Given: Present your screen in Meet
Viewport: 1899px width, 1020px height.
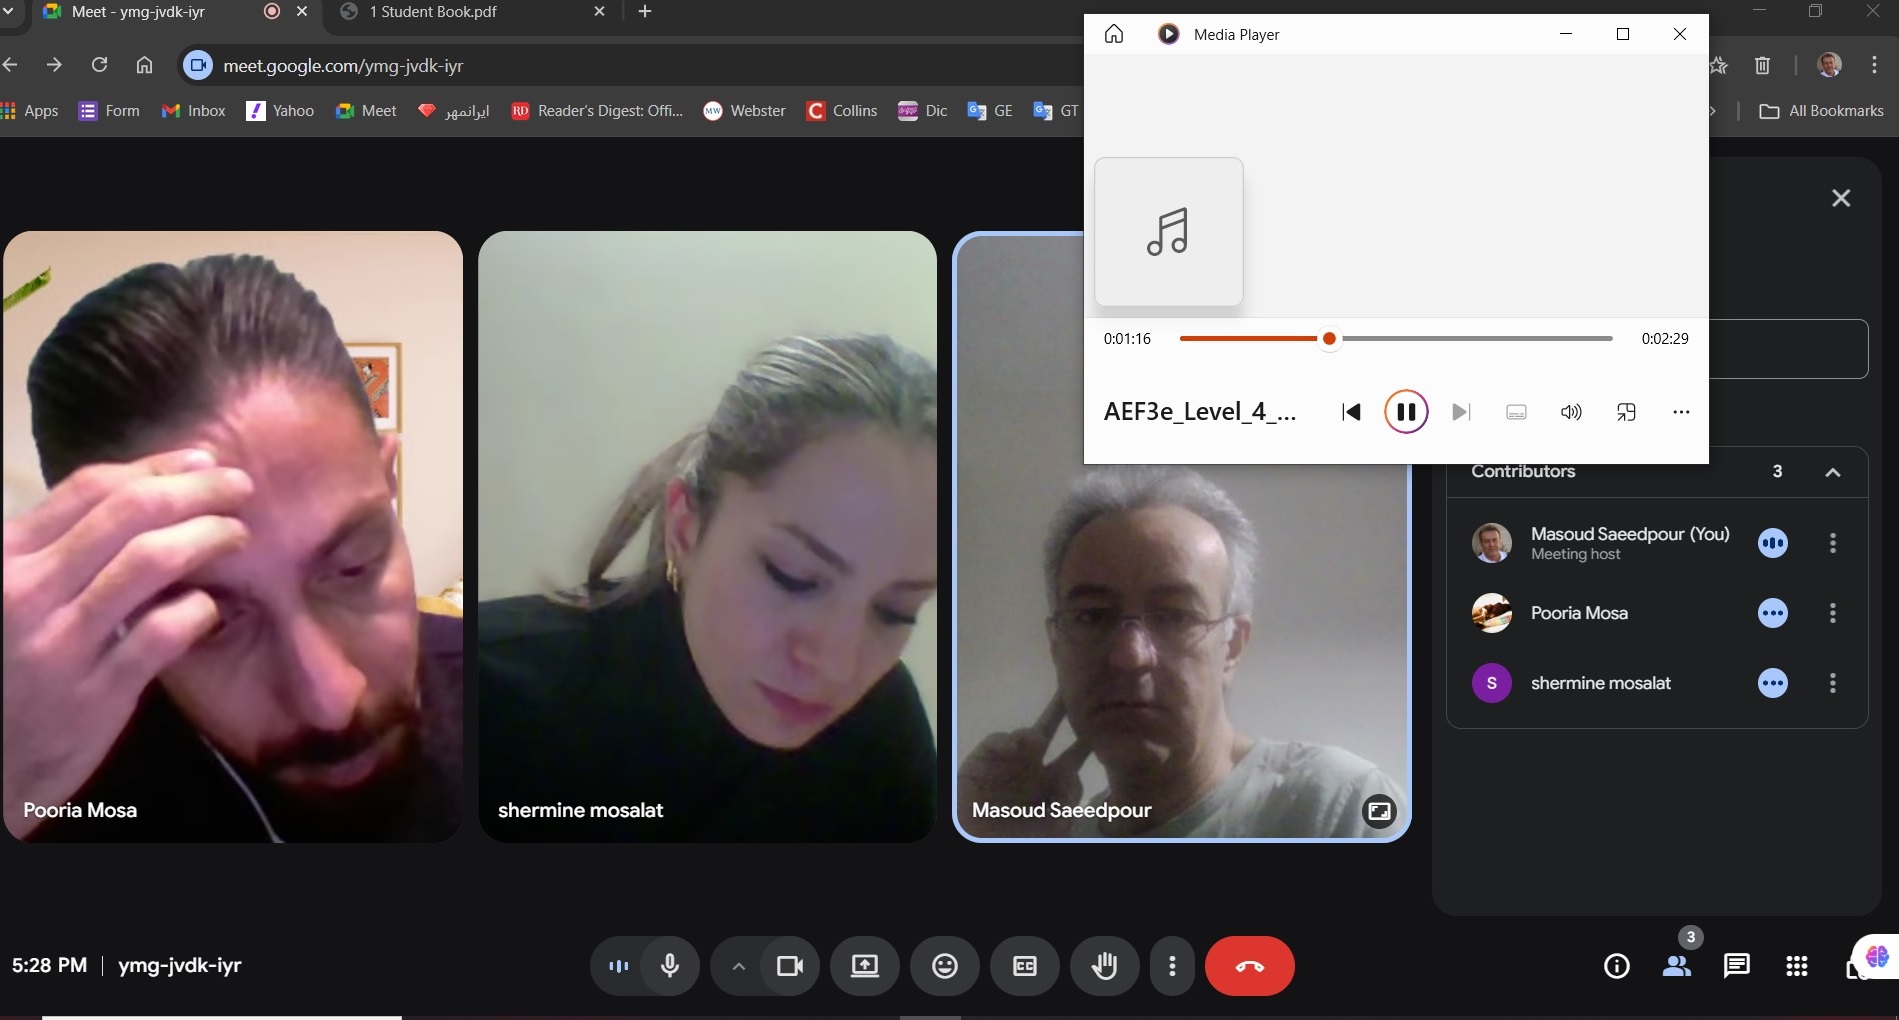Looking at the screenshot, I should (x=864, y=966).
